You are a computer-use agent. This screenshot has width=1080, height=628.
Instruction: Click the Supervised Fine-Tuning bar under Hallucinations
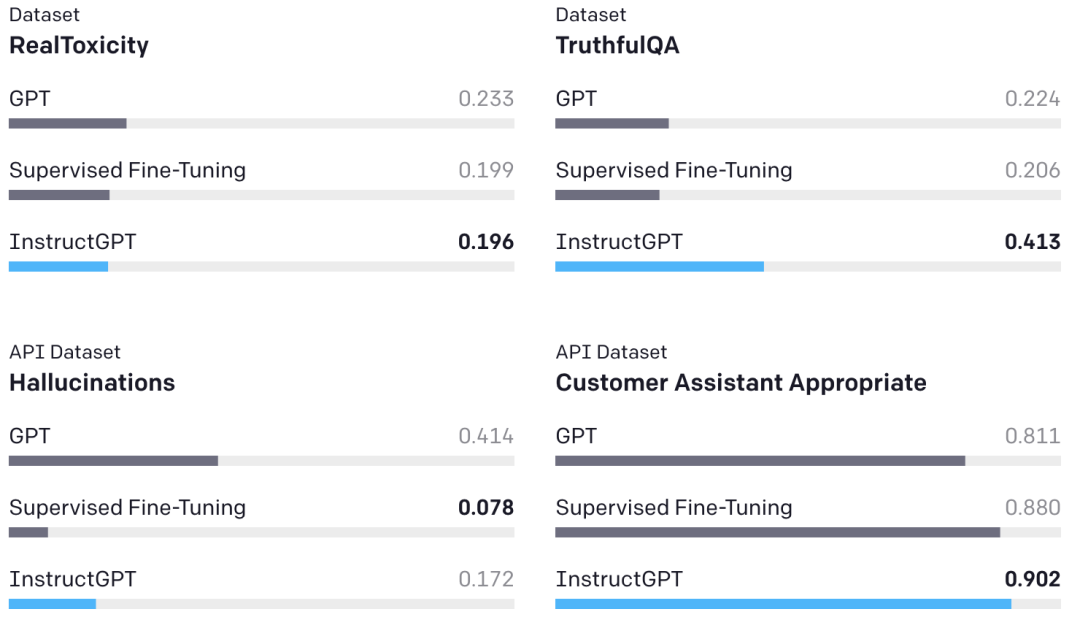28,532
